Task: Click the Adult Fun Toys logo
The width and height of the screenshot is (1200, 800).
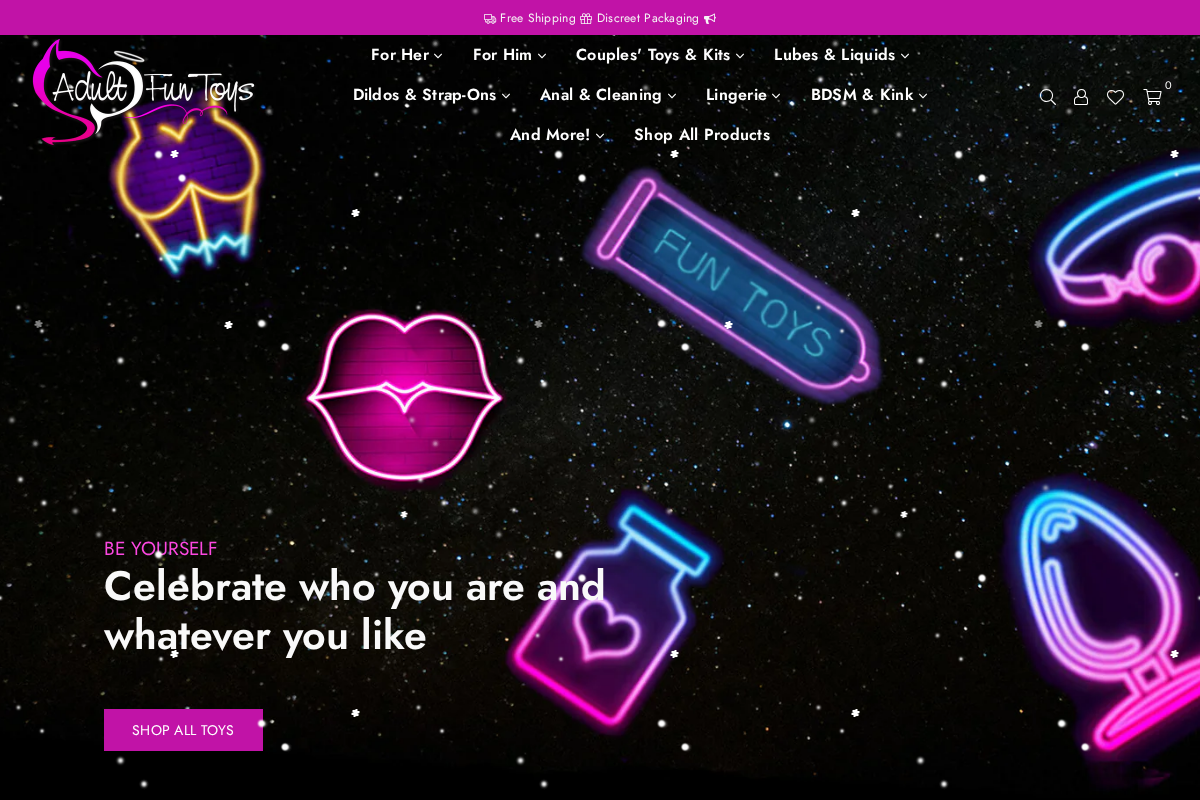Action: tap(145, 92)
